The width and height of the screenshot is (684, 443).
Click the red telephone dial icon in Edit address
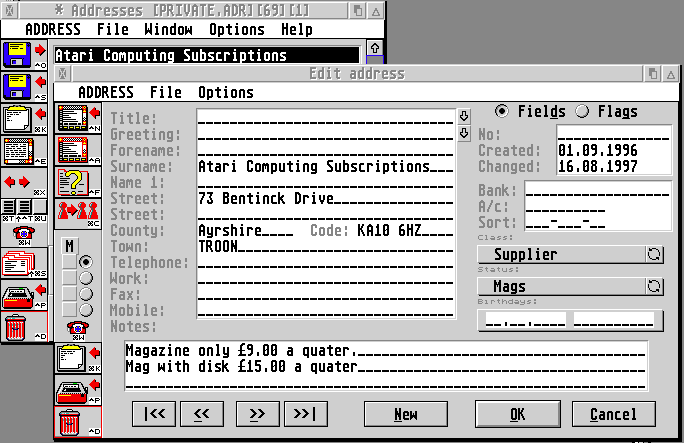78,330
